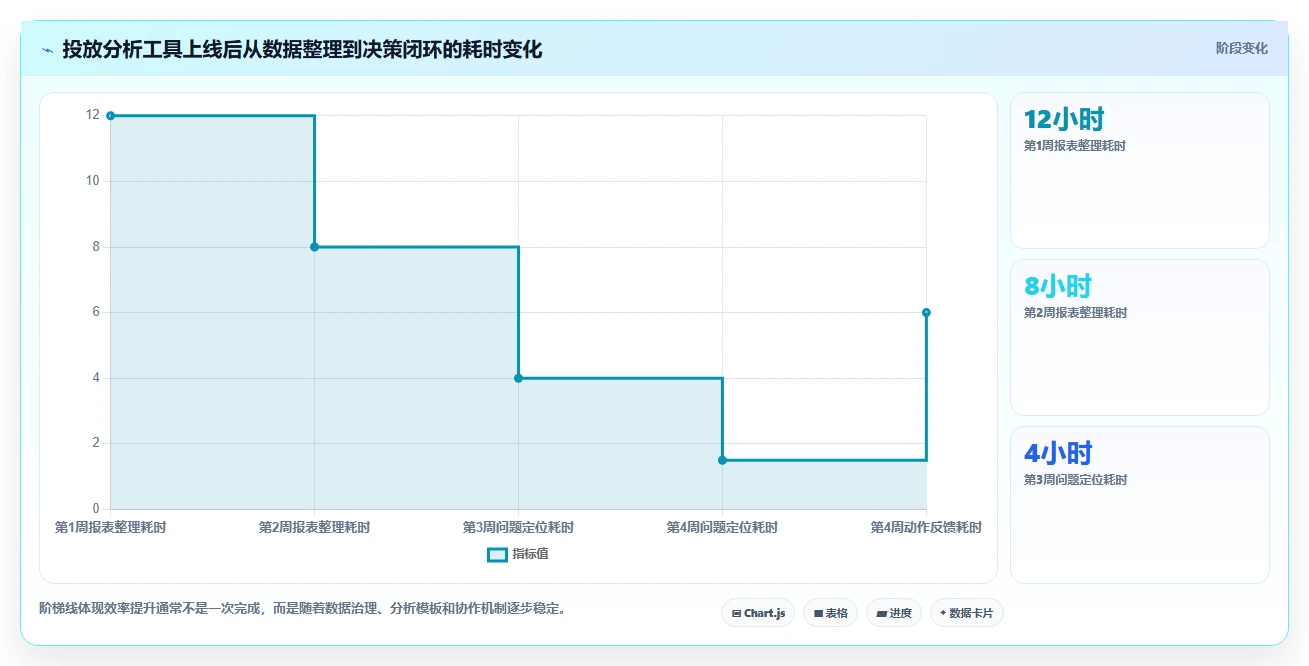This screenshot has height=666, width=1309.
Task: Click the data point above 第3周问题定位耗时
Action: point(518,378)
